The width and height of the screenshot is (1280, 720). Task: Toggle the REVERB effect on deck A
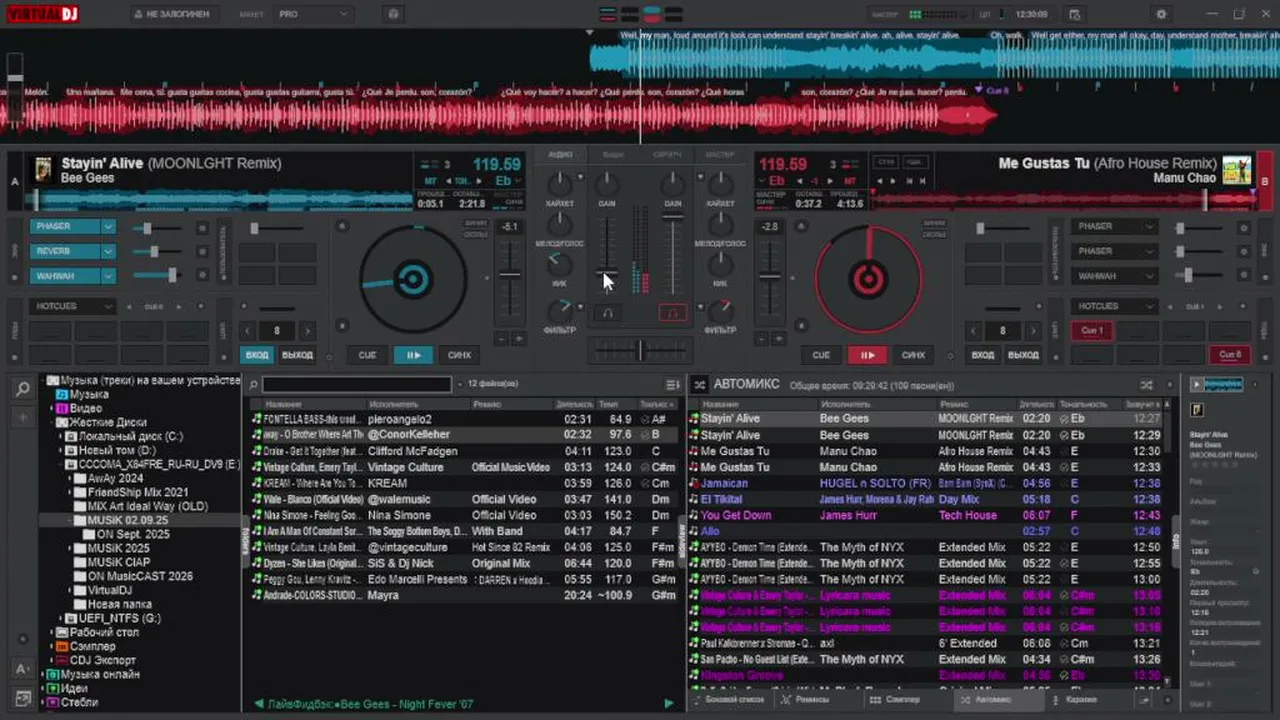tap(65, 251)
